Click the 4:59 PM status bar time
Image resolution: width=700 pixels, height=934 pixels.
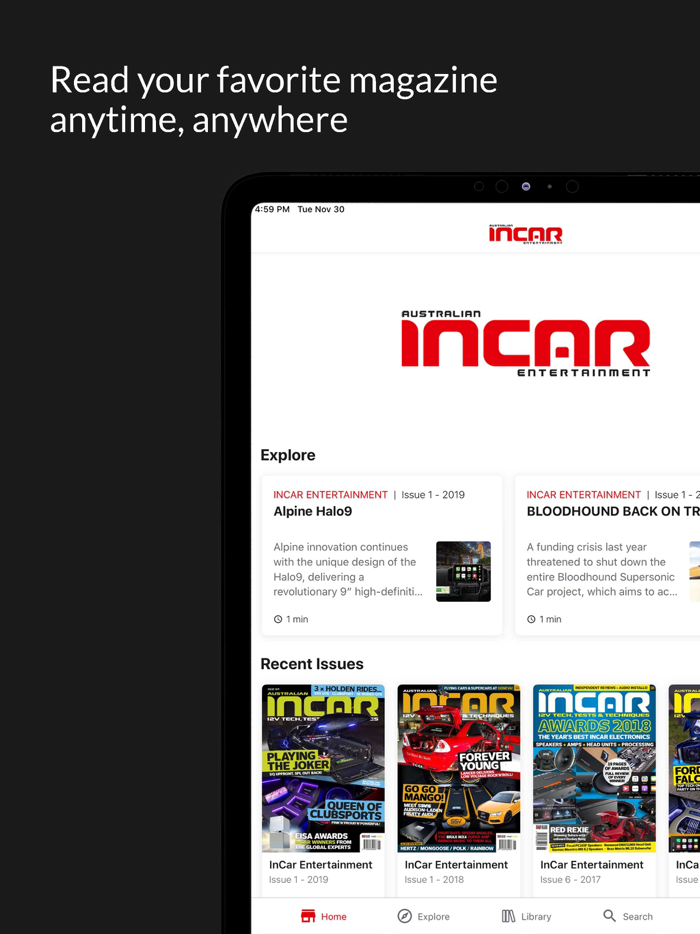(272, 209)
